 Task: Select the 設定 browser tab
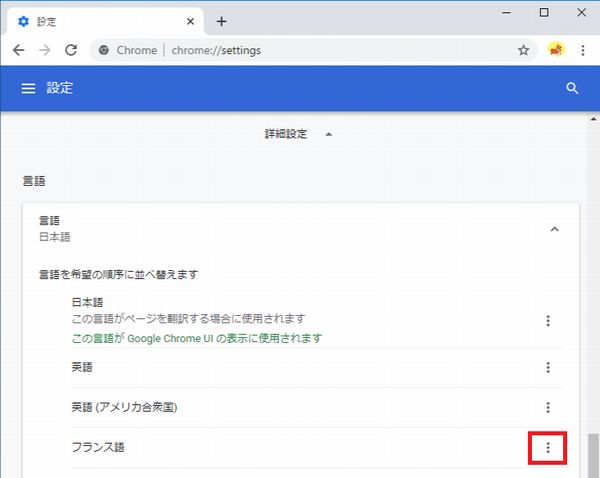[x=105, y=21]
